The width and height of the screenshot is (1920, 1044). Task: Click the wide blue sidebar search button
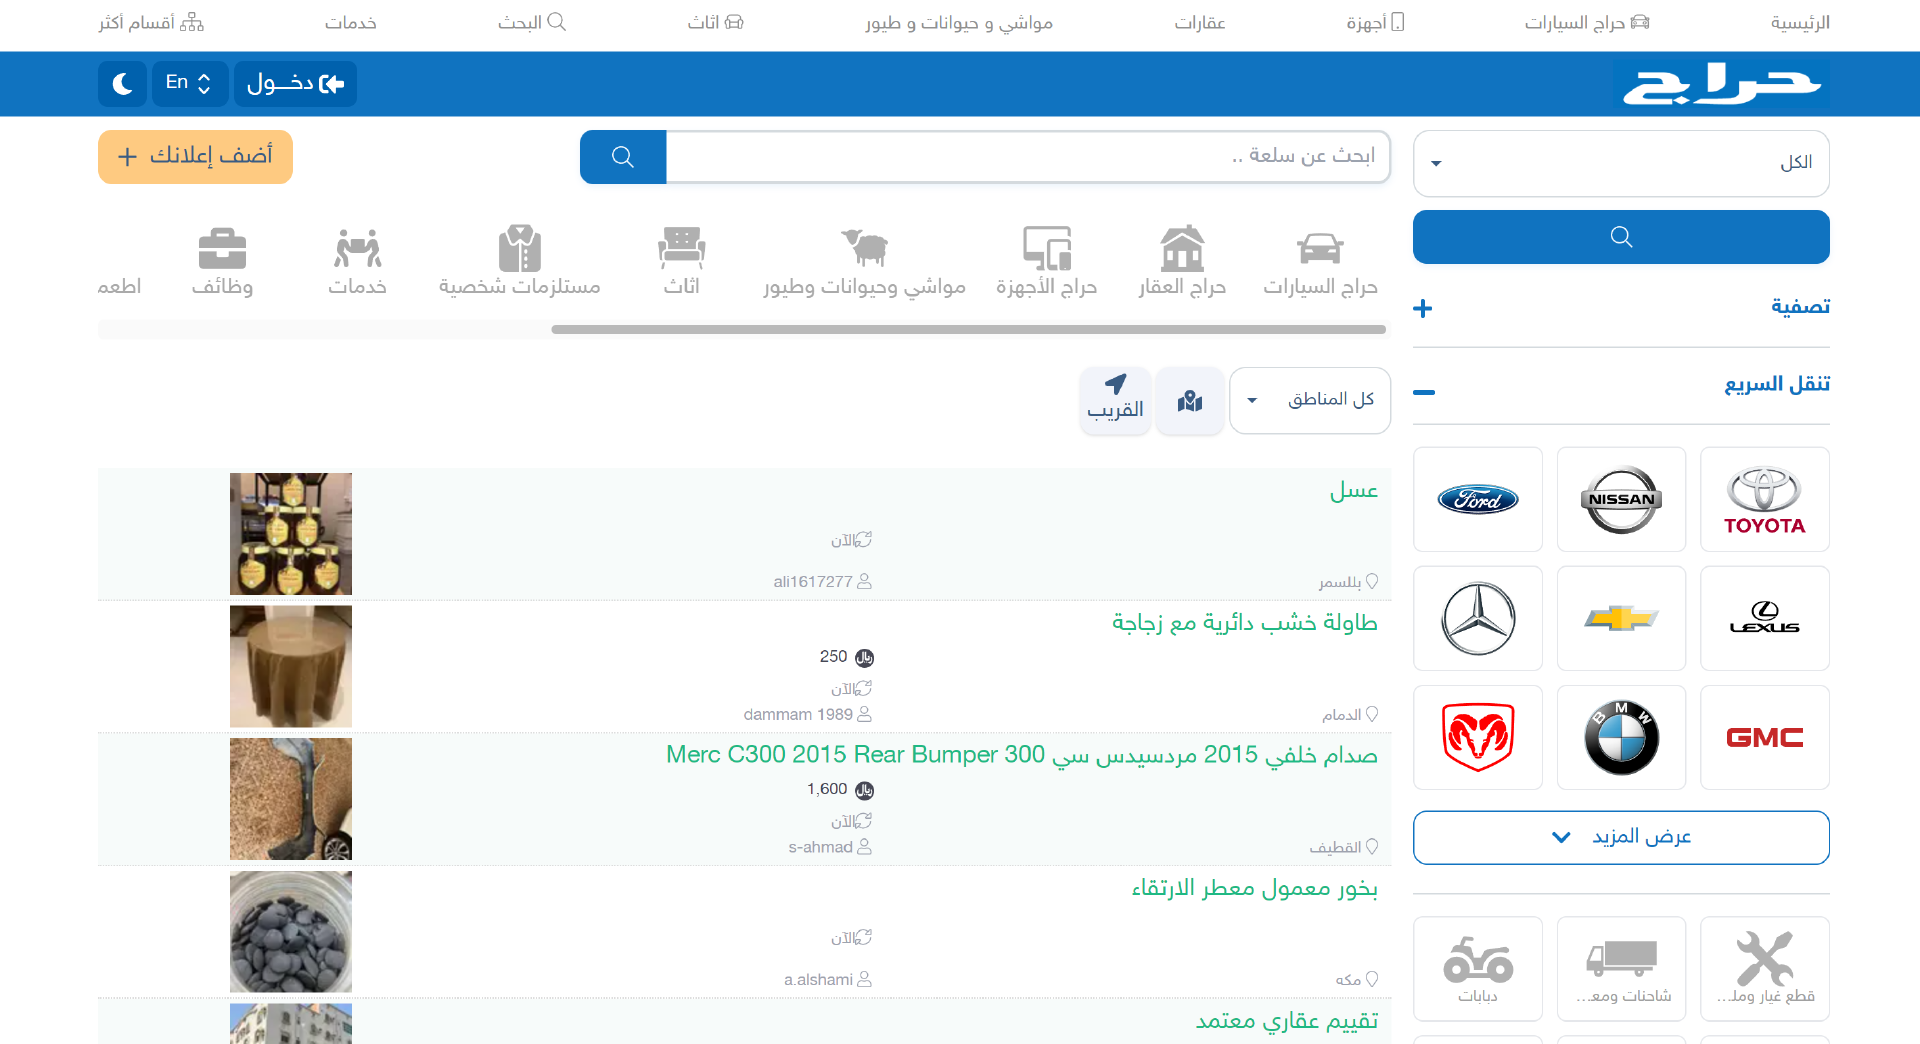coord(1621,237)
